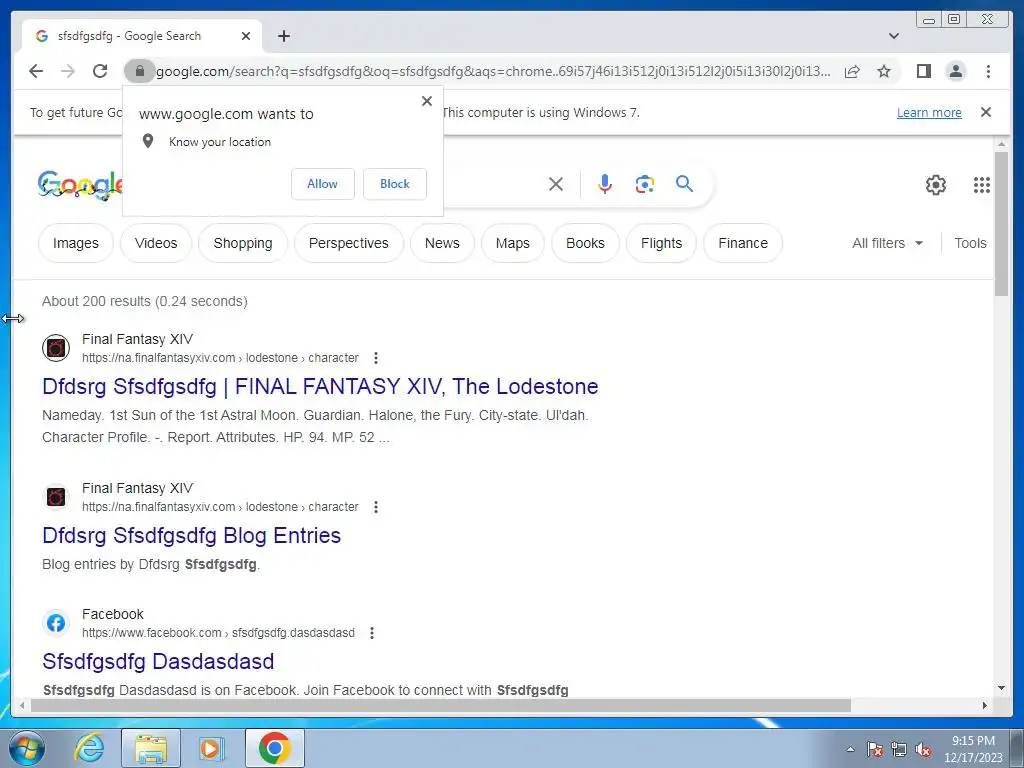Open the tab search dropdown arrow
The width and height of the screenshot is (1024, 768).
pos(894,36)
